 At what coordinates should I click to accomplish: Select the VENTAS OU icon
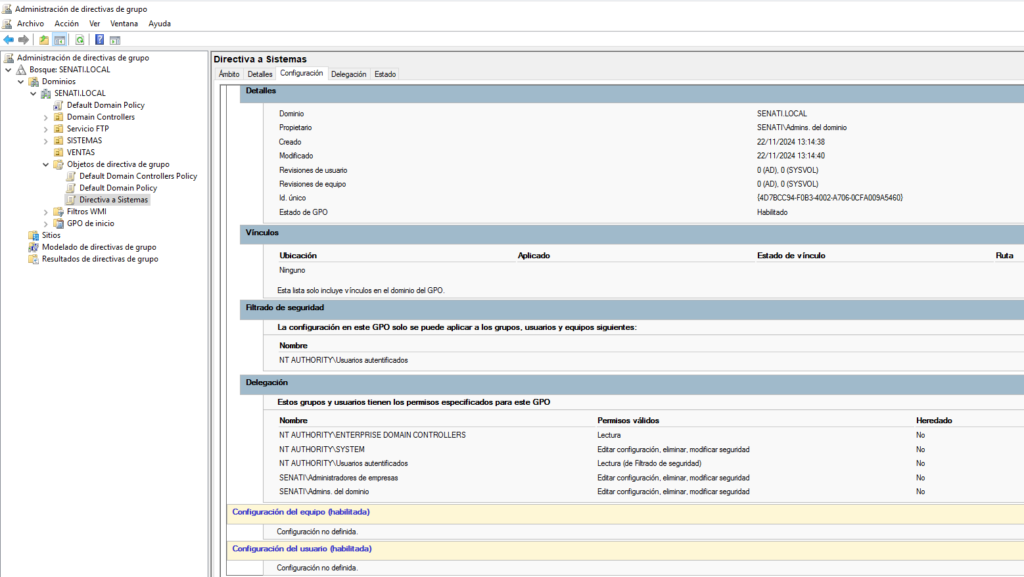58,152
